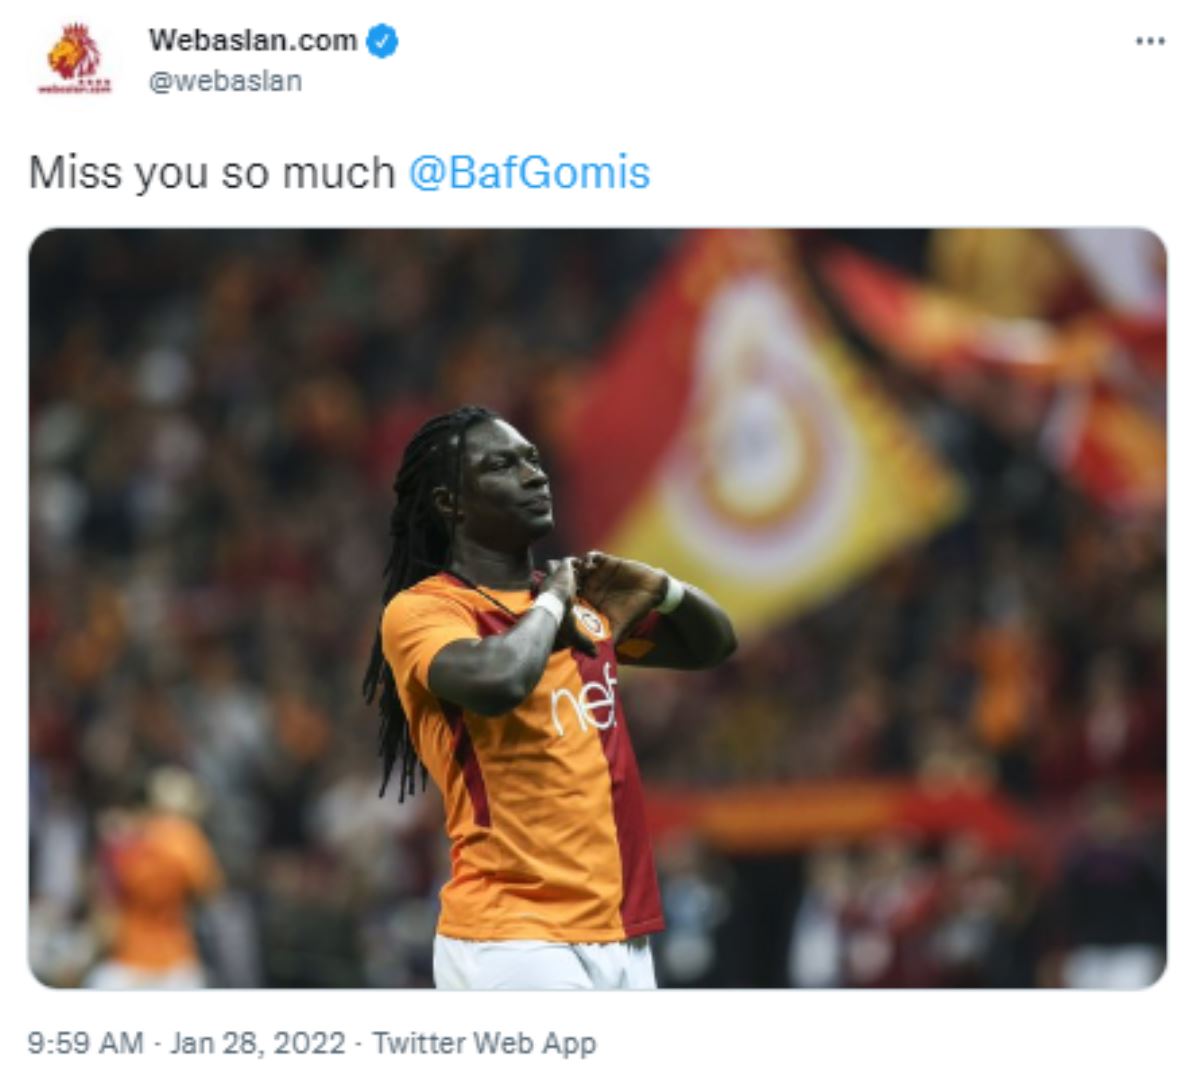
Task: Click the blue verified badge
Action: pos(382,41)
